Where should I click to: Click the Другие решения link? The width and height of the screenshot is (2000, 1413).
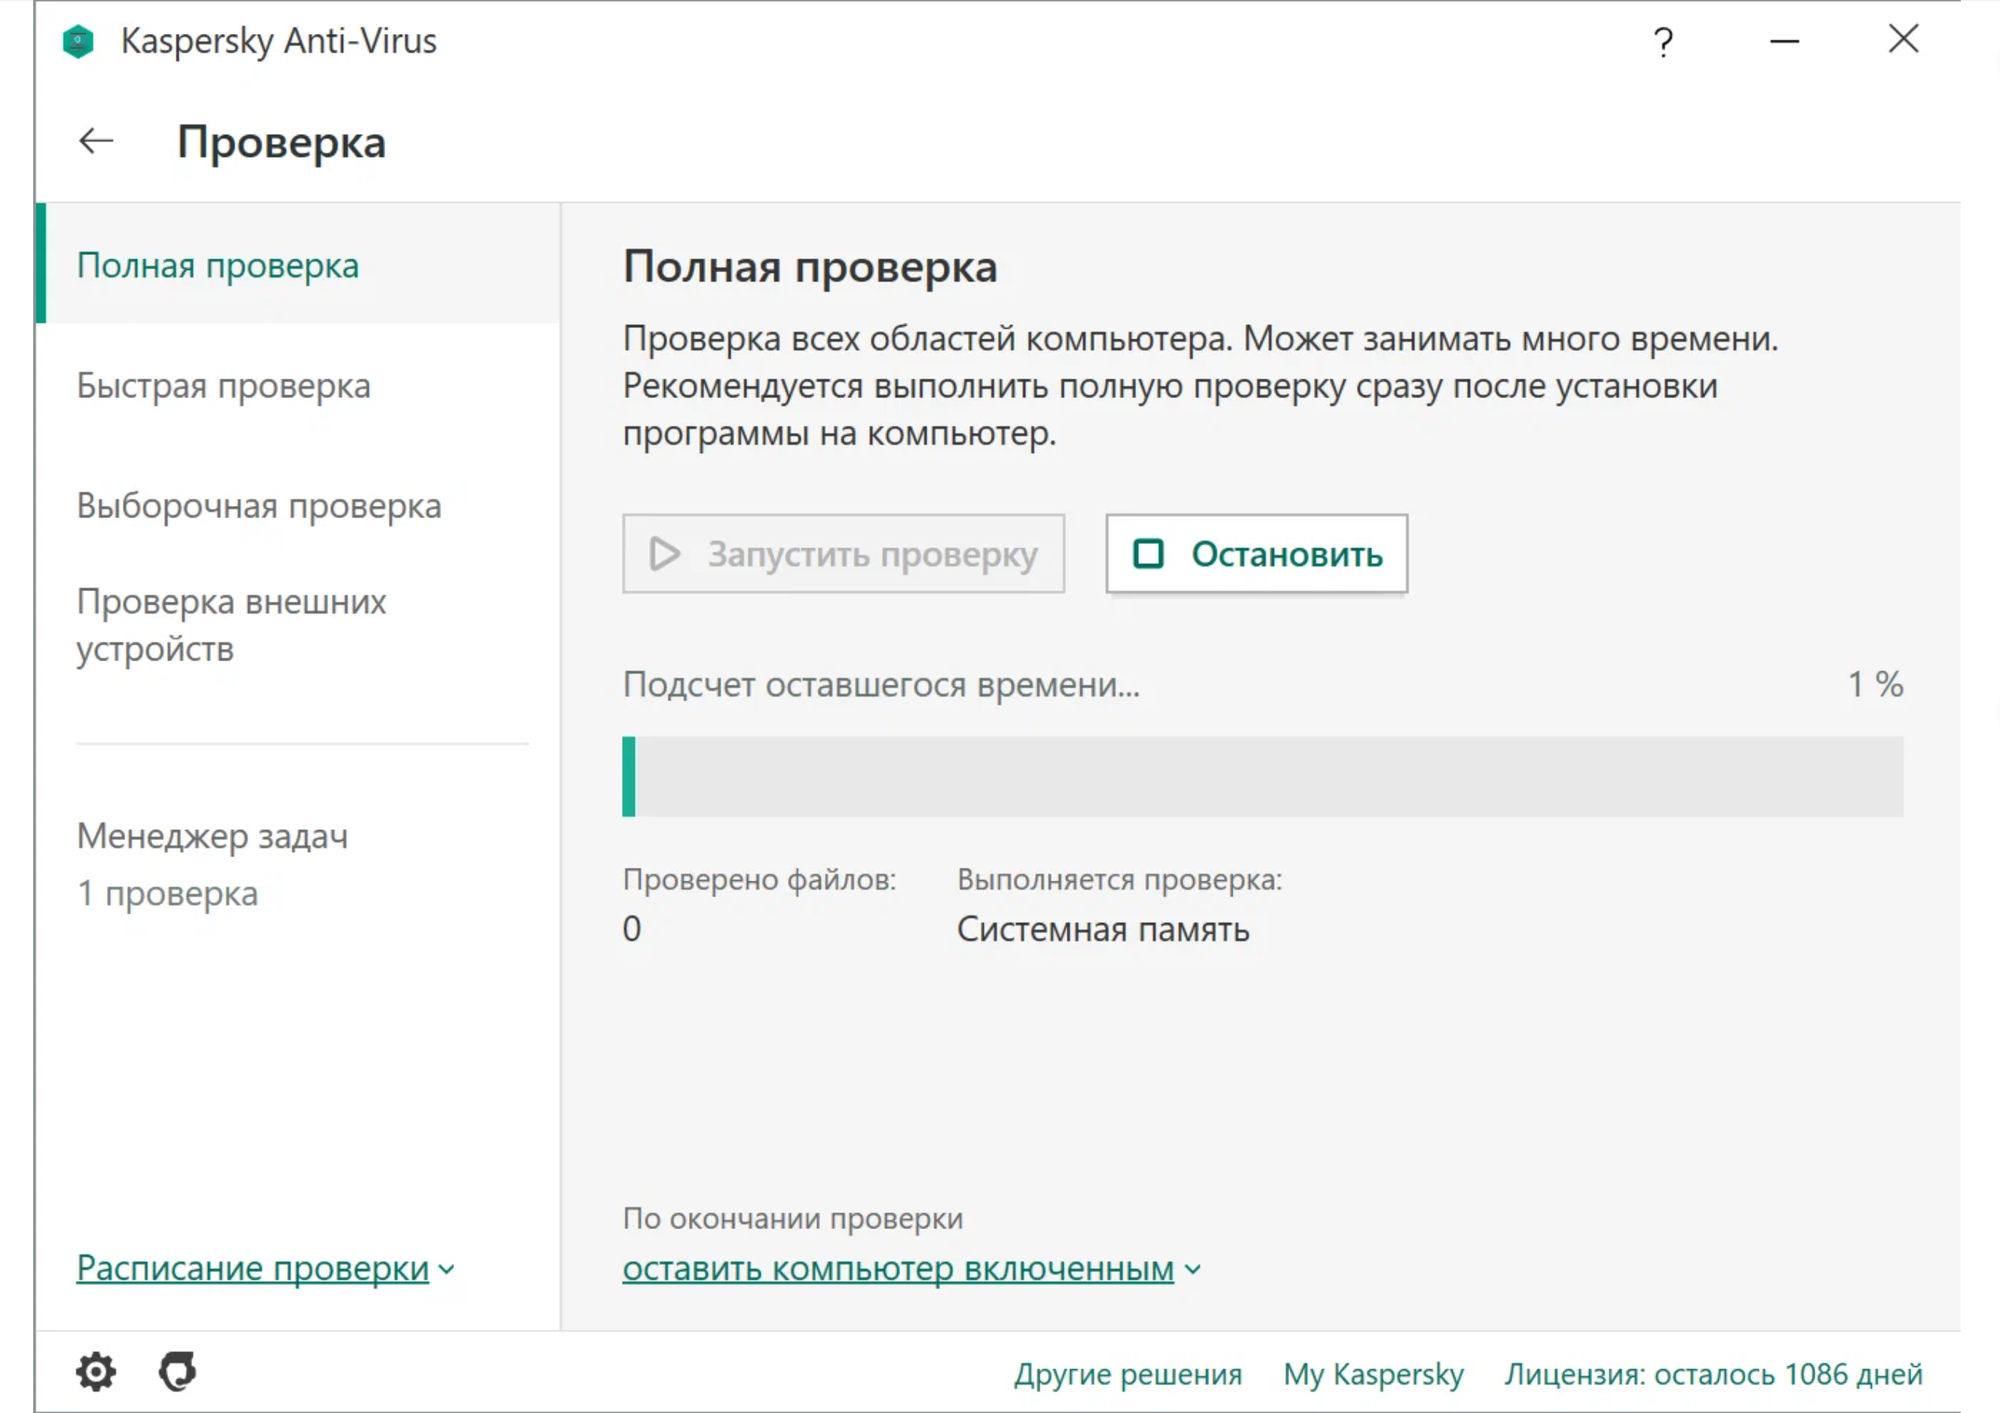(1127, 1374)
